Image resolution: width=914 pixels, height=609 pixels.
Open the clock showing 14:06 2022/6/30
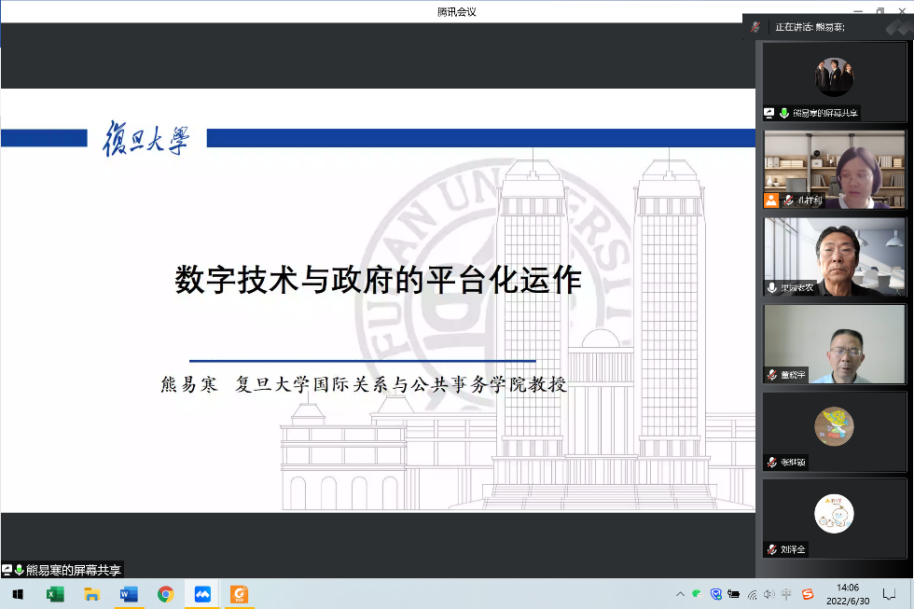tap(848, 594)
